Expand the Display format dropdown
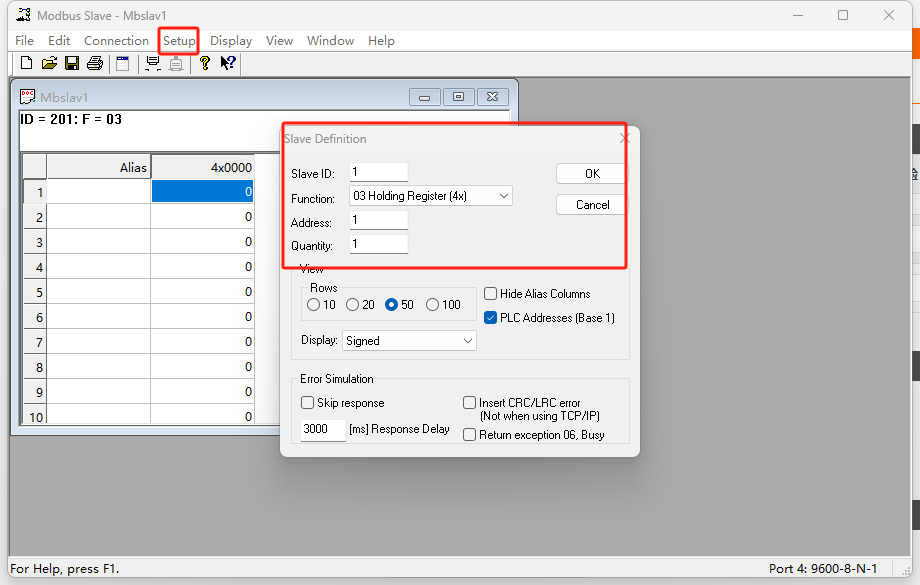The width and height of the screenshot is (920, 585). [x=409, y=341]
